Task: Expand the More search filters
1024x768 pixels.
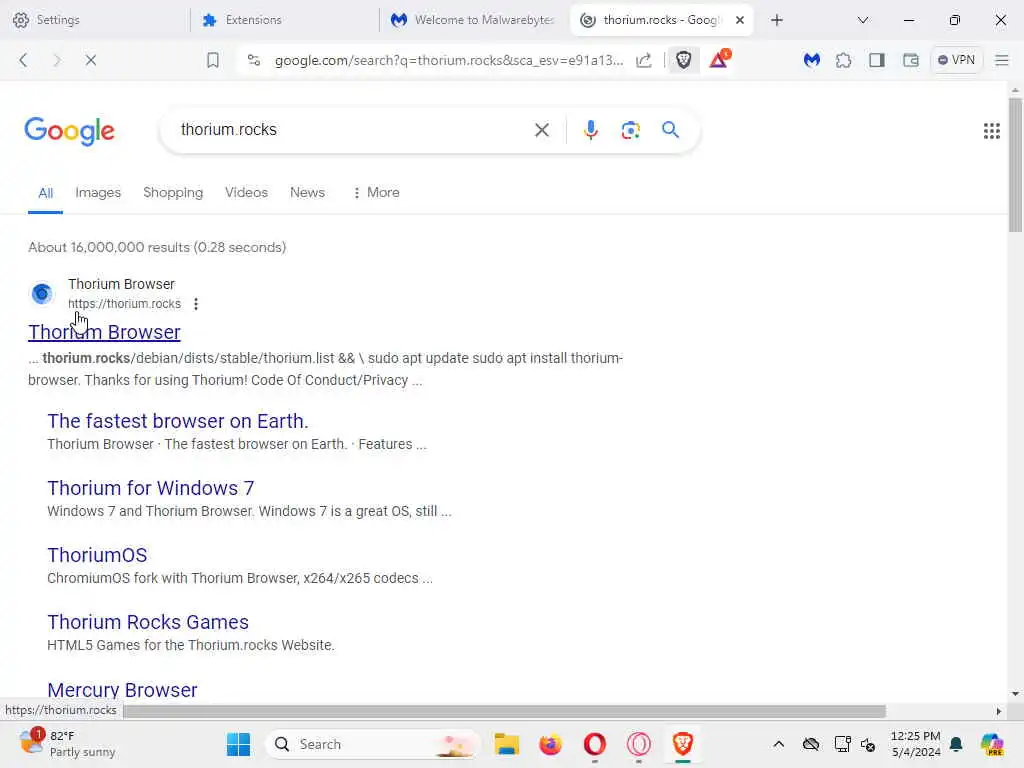Action: [376, 193]
